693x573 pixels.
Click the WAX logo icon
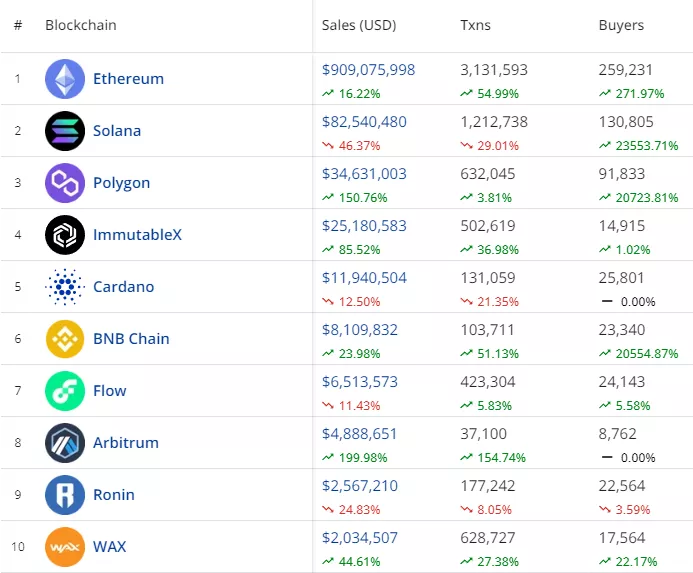(x=65, y=547)
